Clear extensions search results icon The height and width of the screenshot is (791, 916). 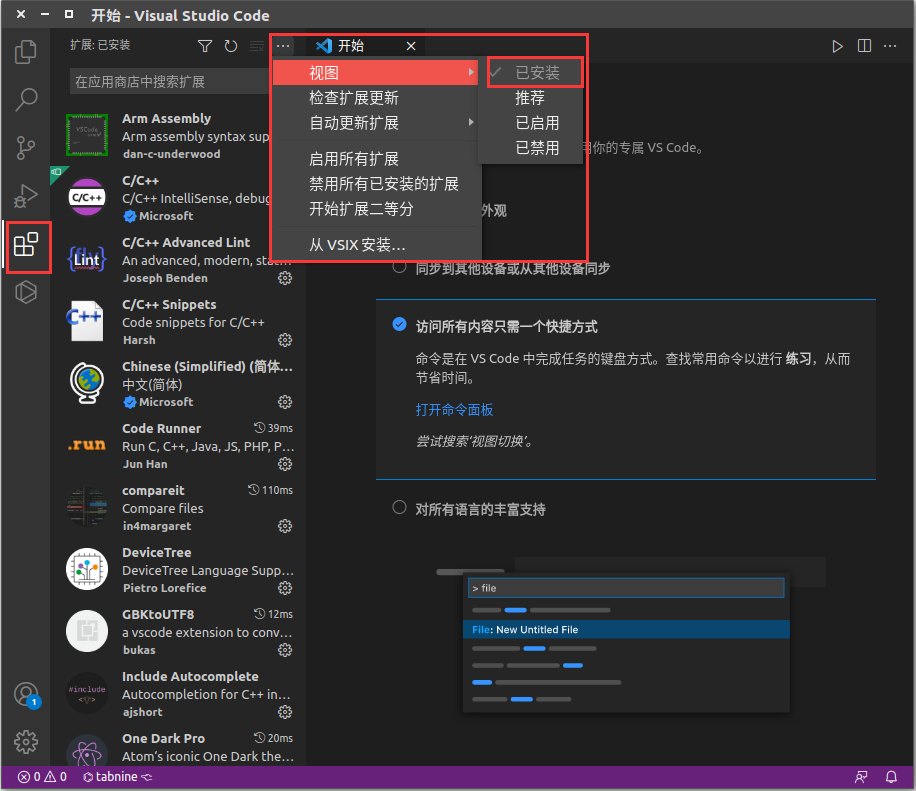257,46
